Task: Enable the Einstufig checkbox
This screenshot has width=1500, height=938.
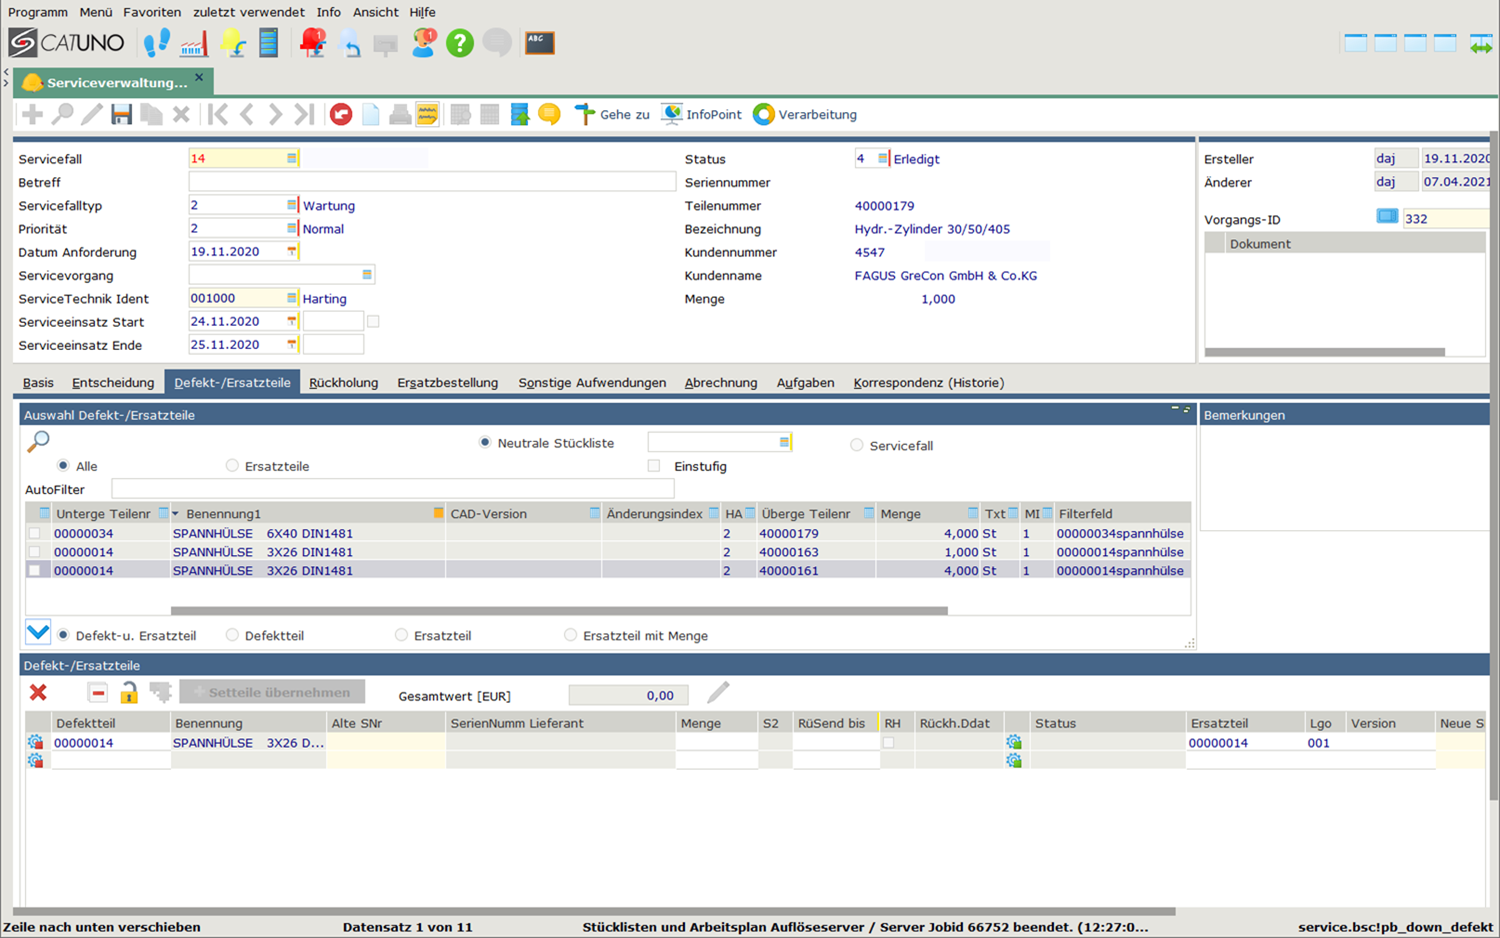Action: pyautogui.click(x=654, y=466)
